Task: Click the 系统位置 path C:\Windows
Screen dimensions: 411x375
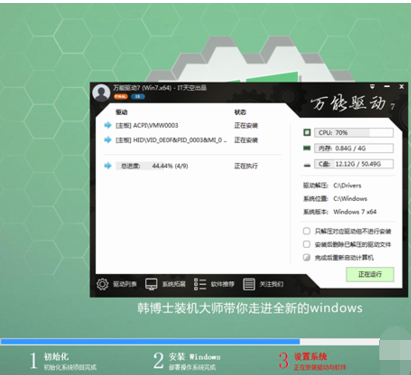Action: [350, 199]
